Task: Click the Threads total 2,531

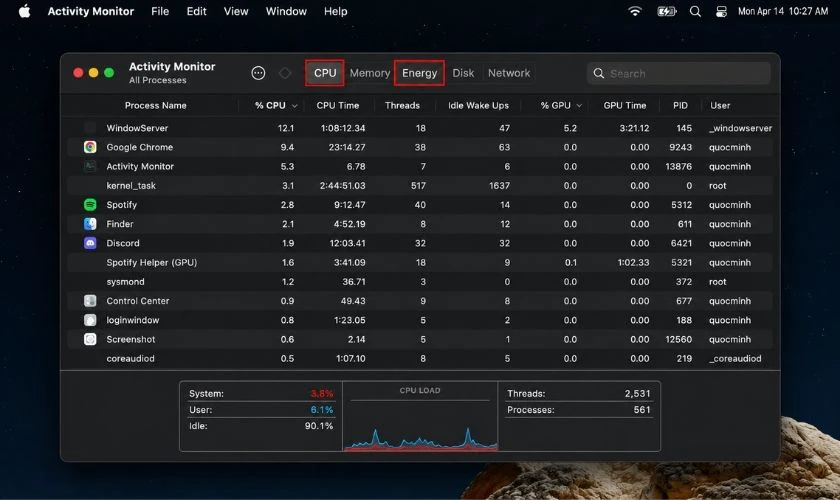Action: pyautogui.click(x=637, y=393)
